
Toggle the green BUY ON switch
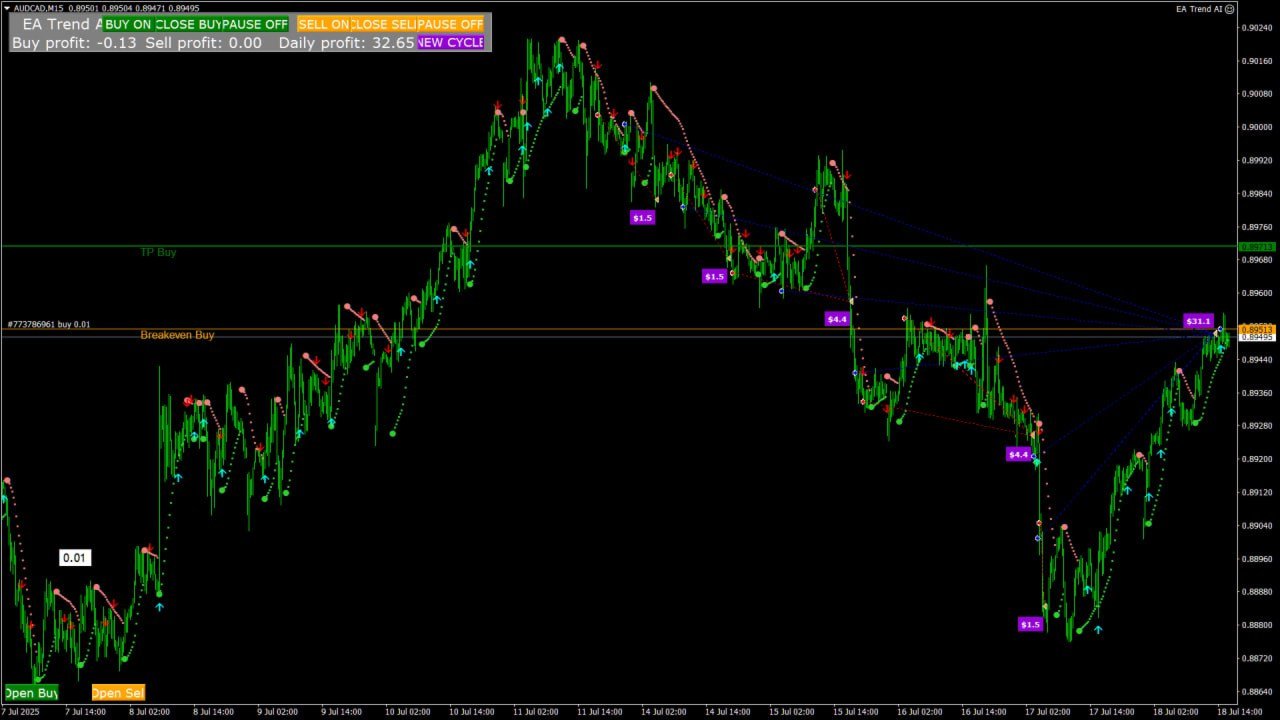click(x=130, y=24)
